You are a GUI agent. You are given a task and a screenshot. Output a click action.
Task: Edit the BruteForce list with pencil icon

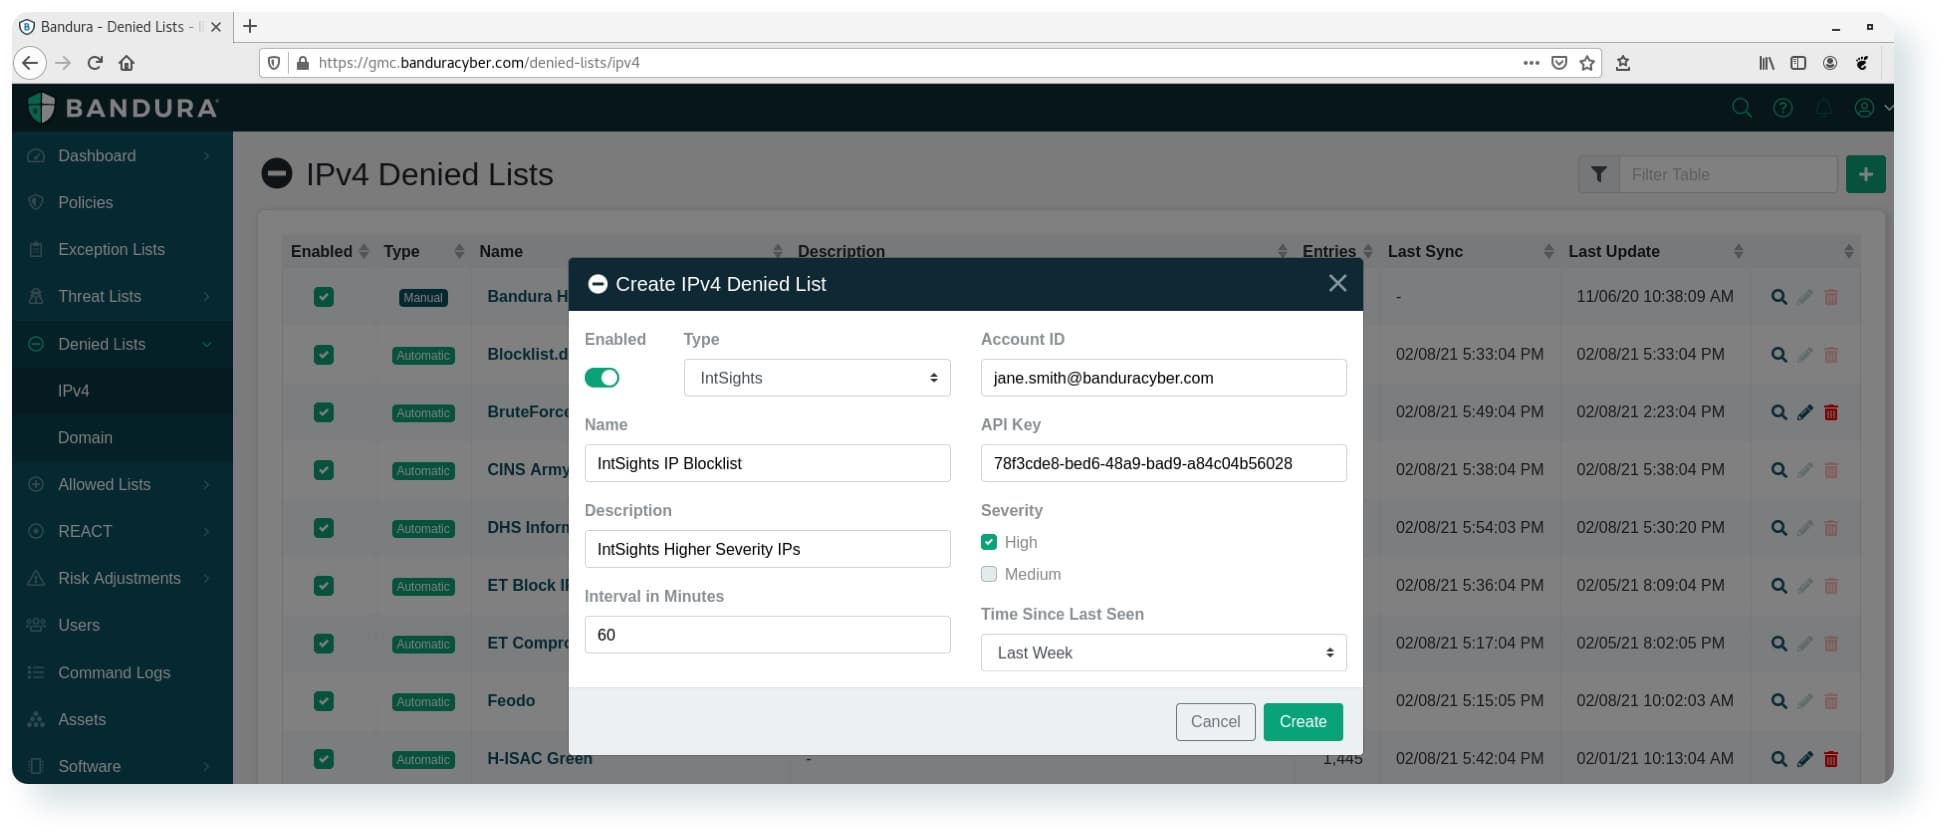click(1805, 412)
